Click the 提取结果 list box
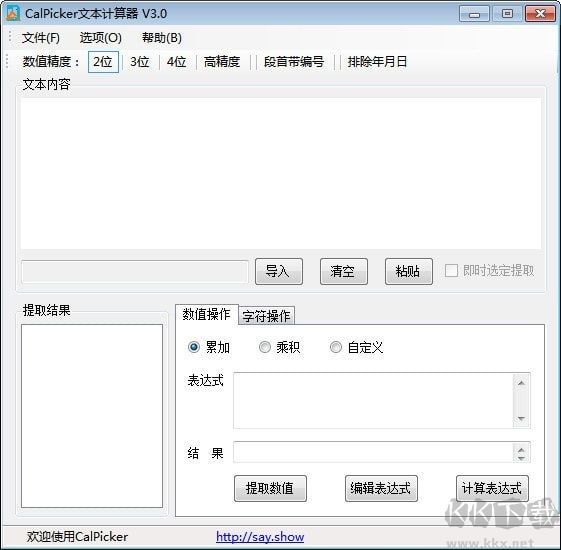Viewport: 561px width, 550px height. coord(92,416)
